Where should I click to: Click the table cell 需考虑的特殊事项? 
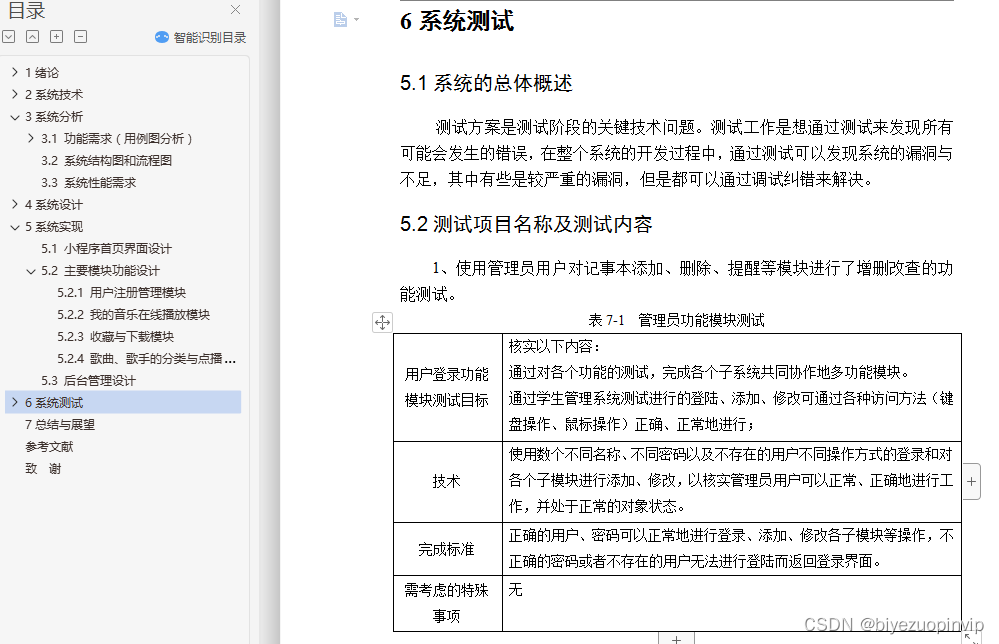pyautogui.click(x=447, y=603)
